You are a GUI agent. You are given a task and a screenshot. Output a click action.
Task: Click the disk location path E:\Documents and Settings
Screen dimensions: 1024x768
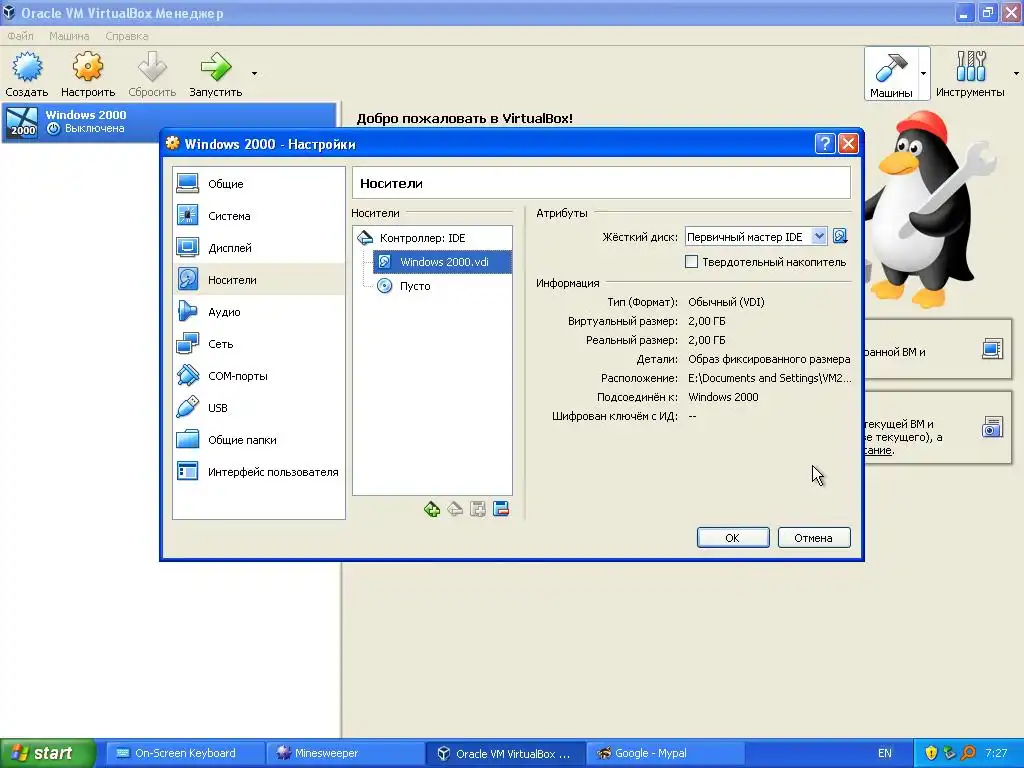769,378
